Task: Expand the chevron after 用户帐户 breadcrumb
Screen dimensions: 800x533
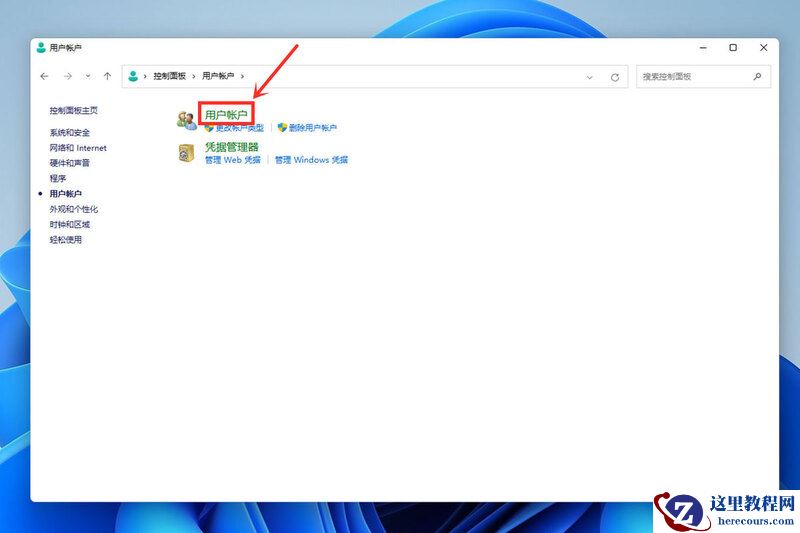Action: pyautogui.click(x=242, y=77)
